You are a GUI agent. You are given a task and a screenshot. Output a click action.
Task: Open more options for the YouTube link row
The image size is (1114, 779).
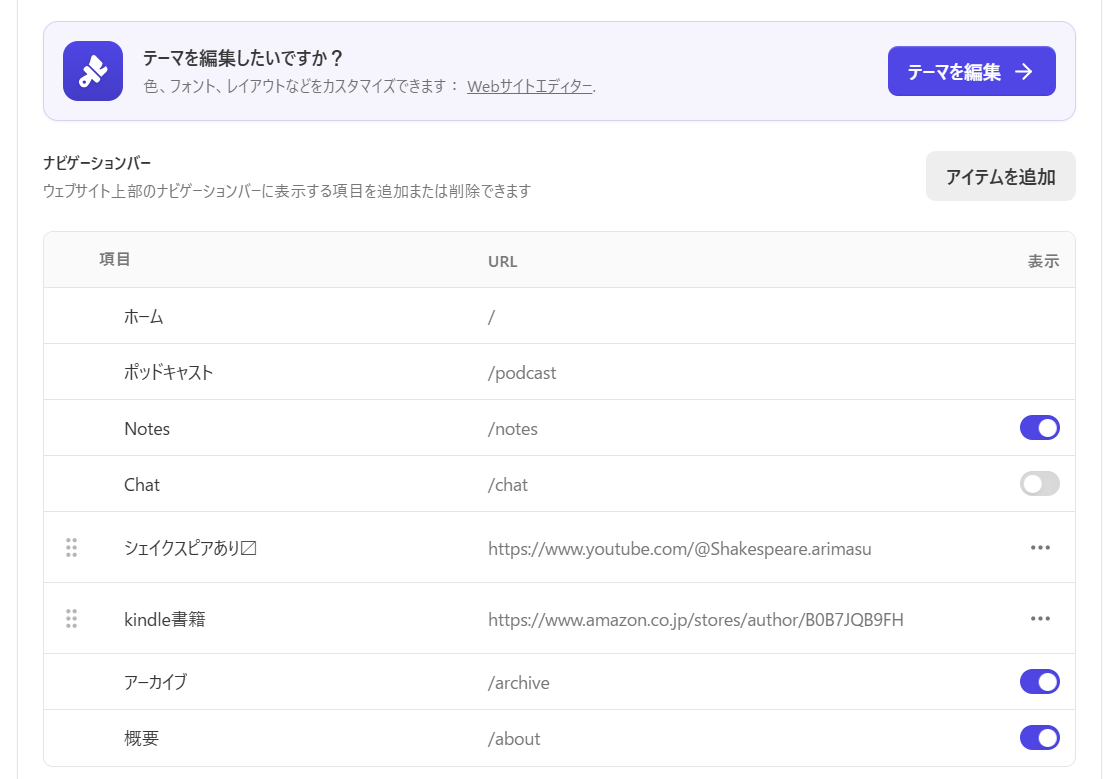pos(1040,547)
